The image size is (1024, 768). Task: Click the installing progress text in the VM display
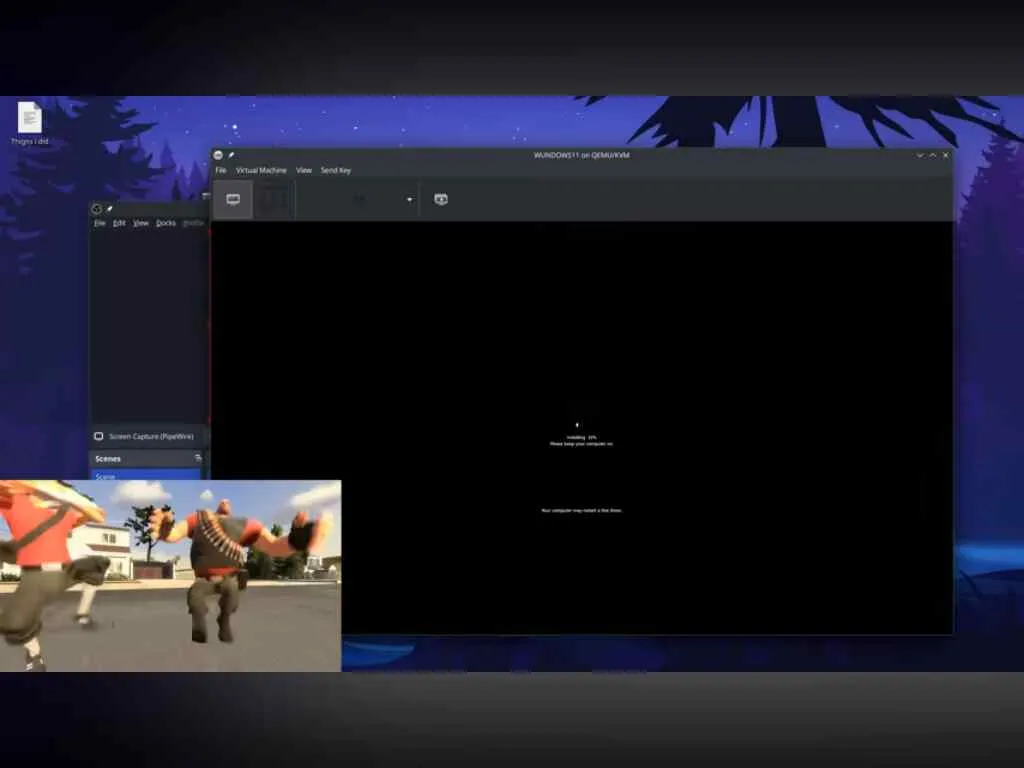click(x=581, y=438)
